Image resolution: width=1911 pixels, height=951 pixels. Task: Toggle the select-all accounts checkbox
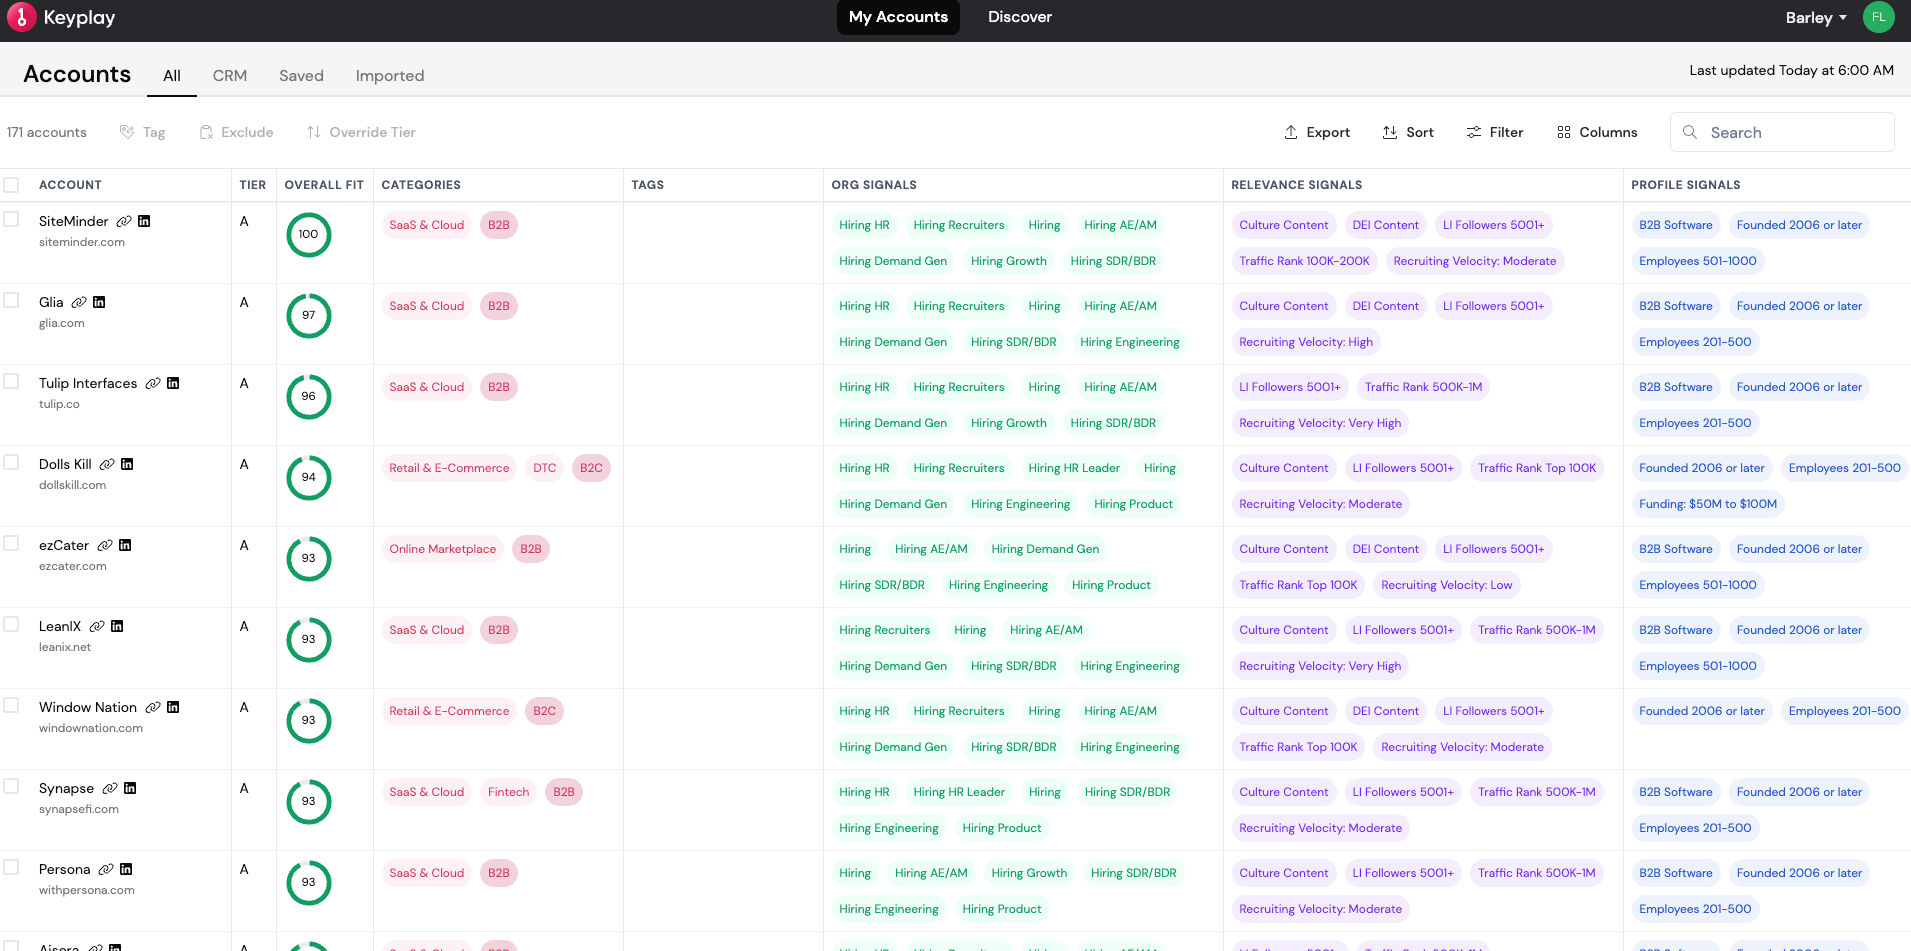[11, 185]
